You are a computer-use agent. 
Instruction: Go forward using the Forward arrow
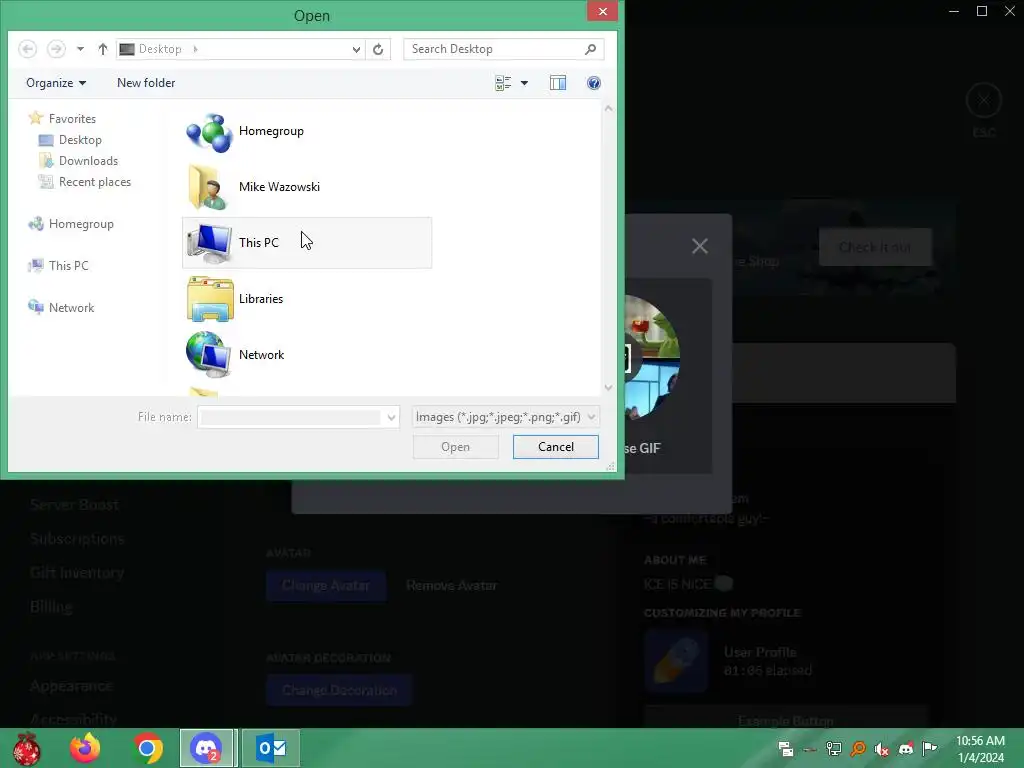(56, 49)
